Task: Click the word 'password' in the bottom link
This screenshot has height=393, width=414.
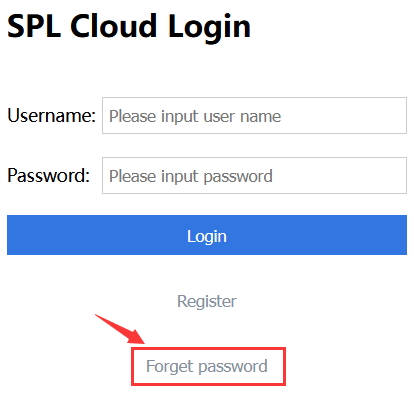Action: click(233, 367)
